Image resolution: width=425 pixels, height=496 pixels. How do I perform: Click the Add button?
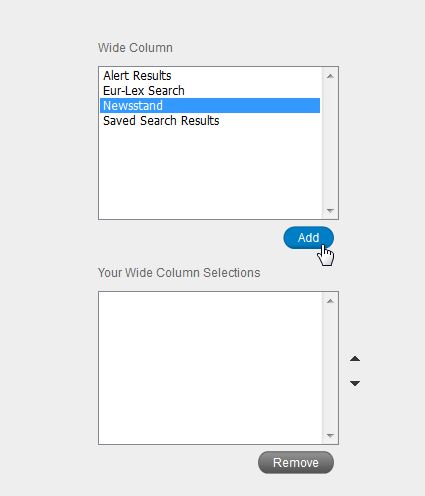point(308,238)
